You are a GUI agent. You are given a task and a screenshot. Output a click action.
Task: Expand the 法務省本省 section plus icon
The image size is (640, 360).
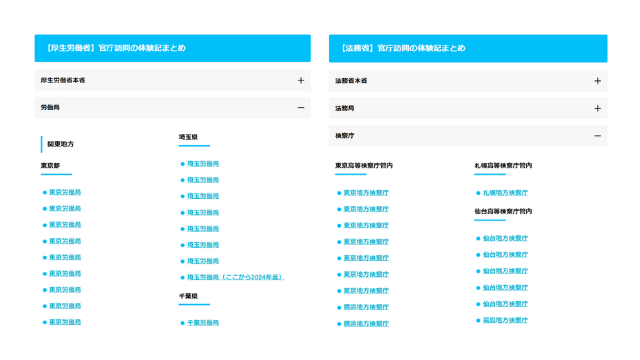coord(598,81)
